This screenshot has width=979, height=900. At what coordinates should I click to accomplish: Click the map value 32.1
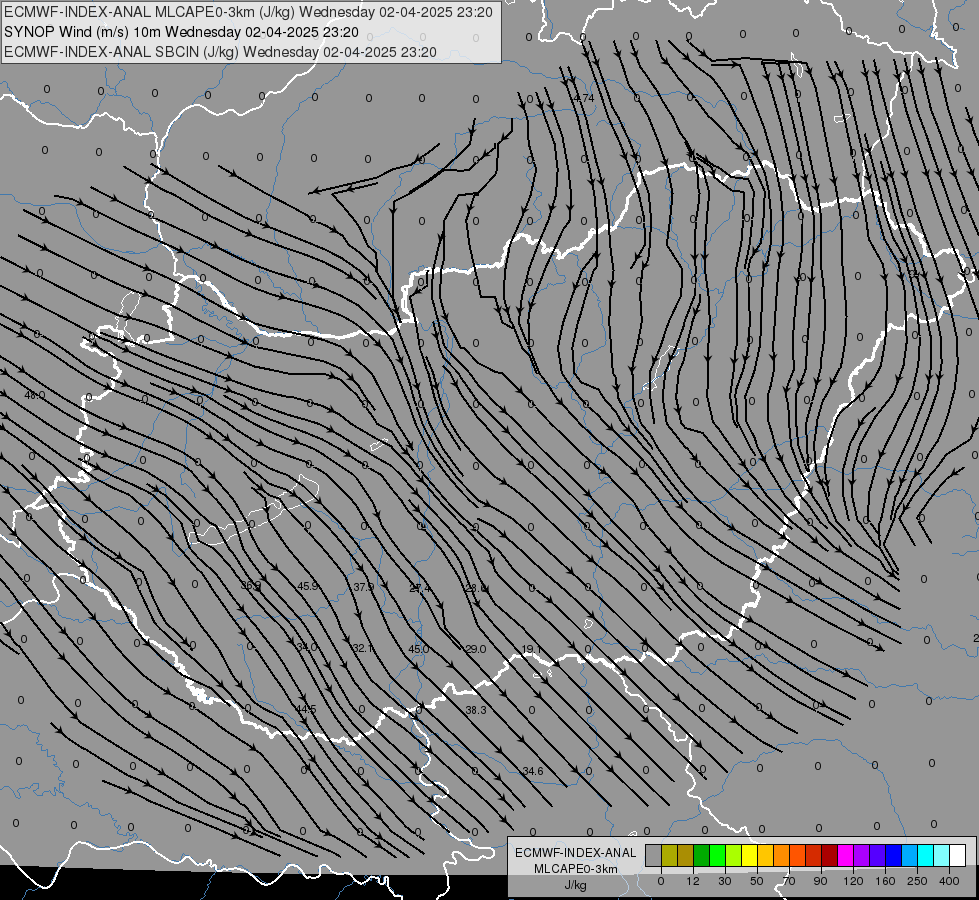click(x=363, y=648)
